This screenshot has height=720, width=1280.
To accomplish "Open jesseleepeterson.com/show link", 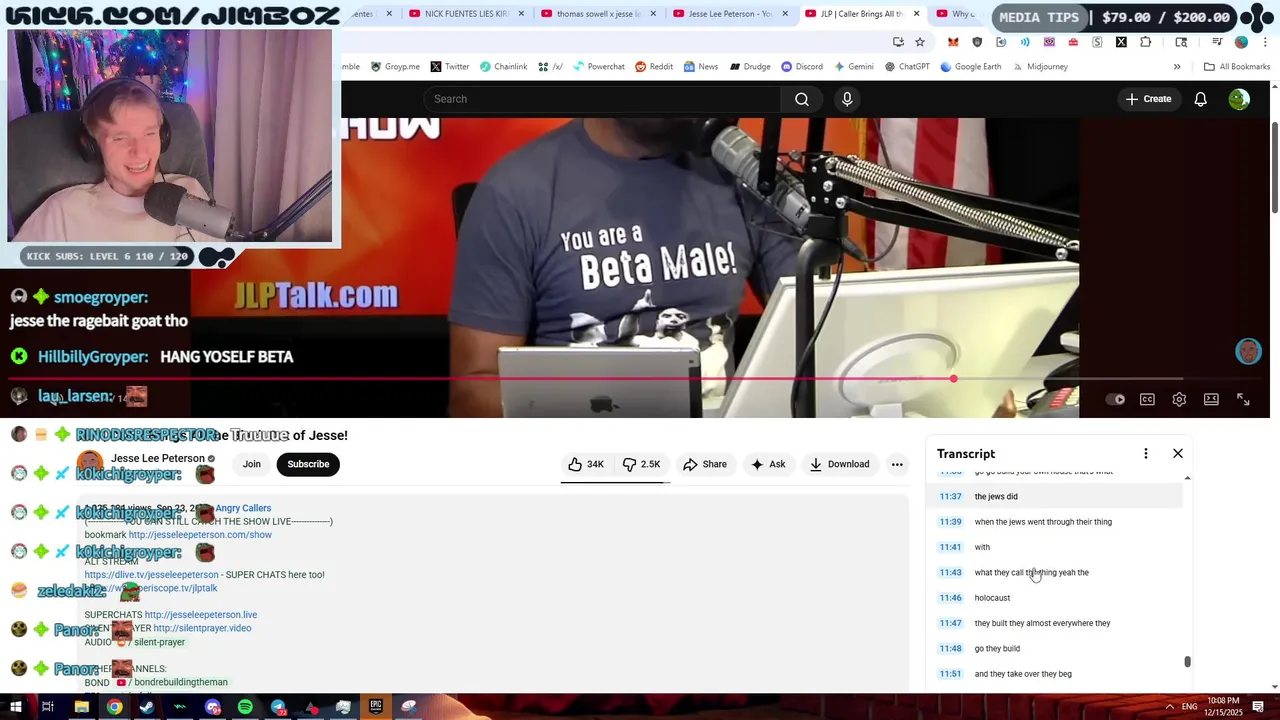I will [200, 535].
